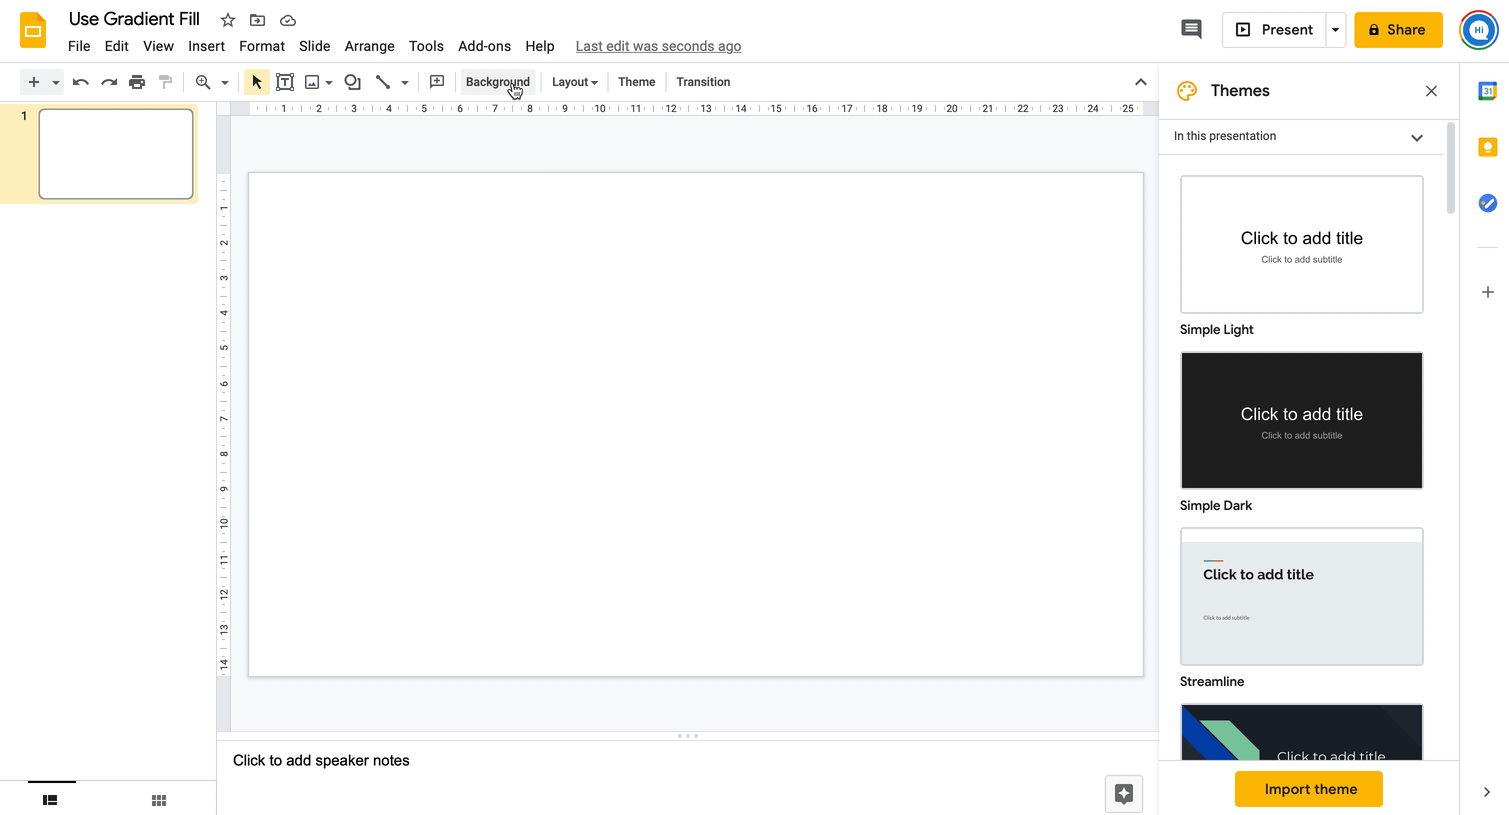Open the File menu
The width and height of the screenshot is (1509, 815).
click(x=79, y=46)
